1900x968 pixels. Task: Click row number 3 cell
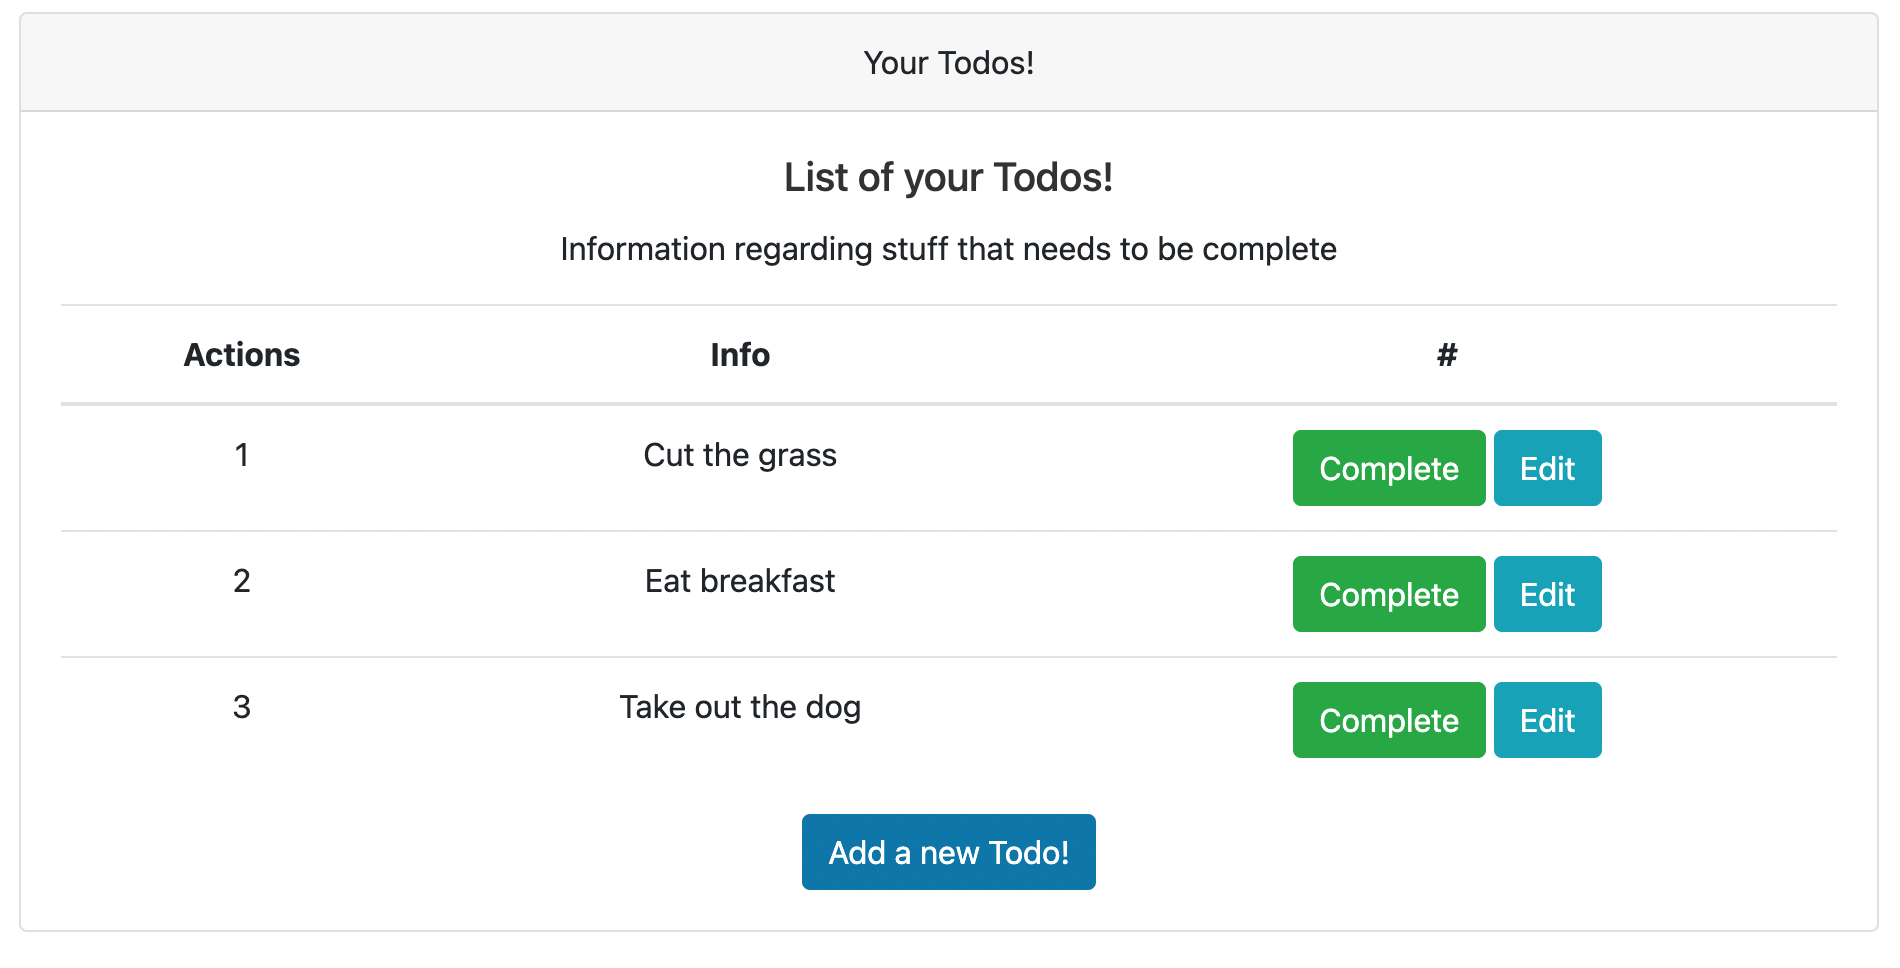click(x=242, y=707)
